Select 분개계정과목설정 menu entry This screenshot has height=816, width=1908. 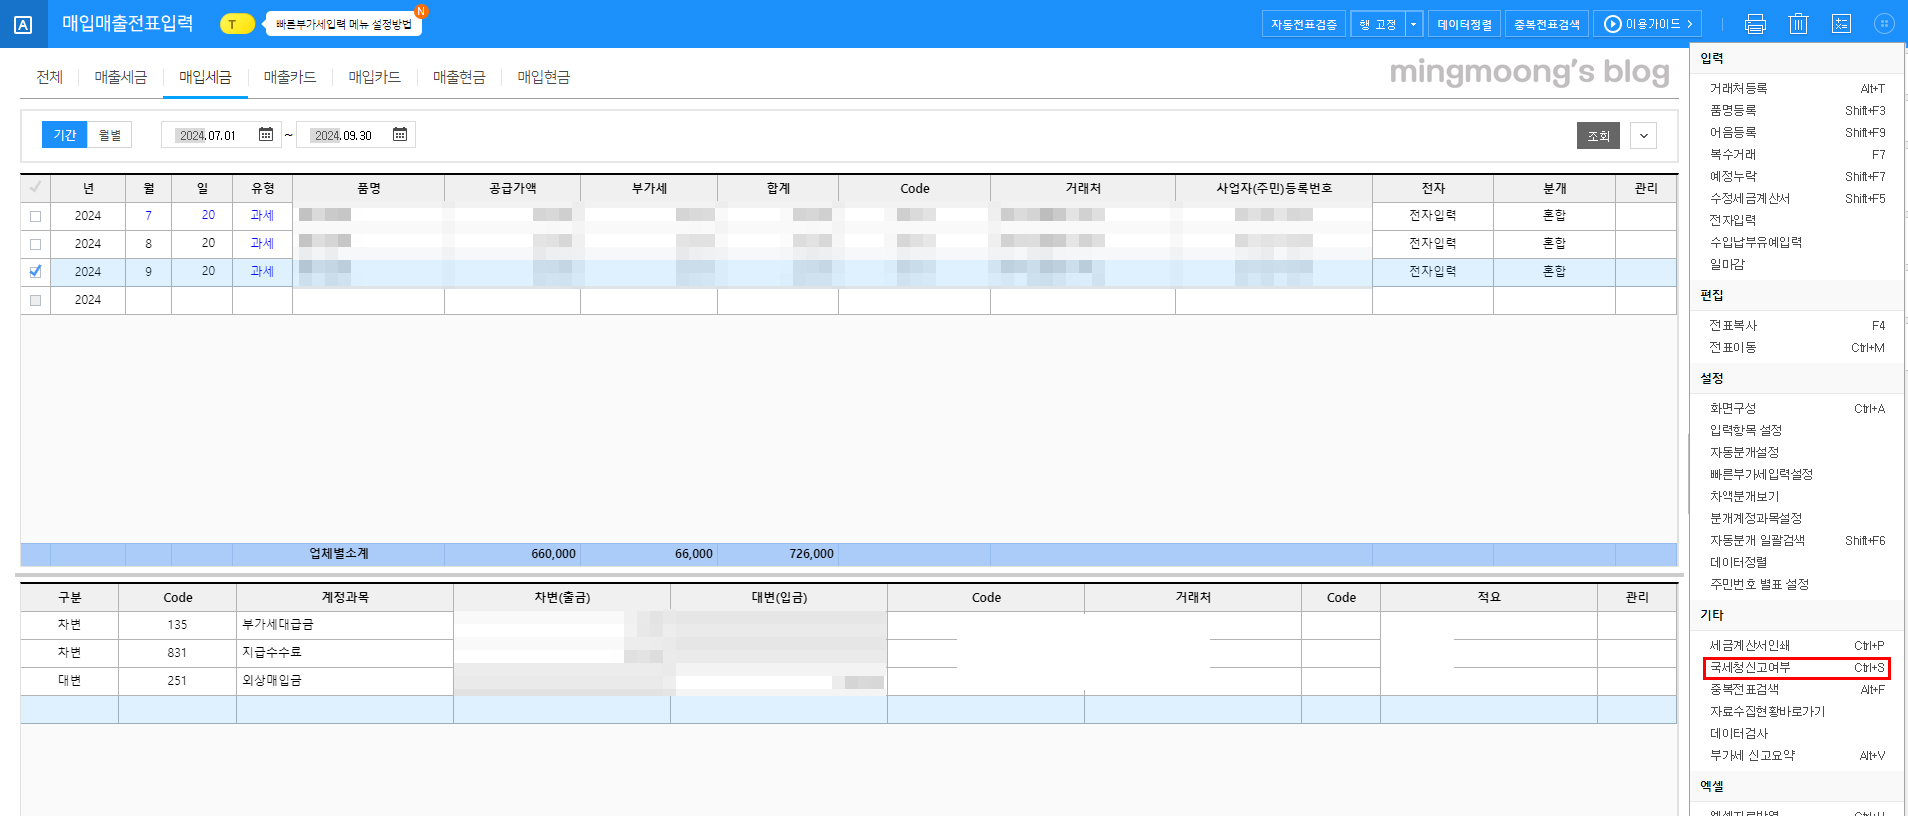coord(1756,519)
